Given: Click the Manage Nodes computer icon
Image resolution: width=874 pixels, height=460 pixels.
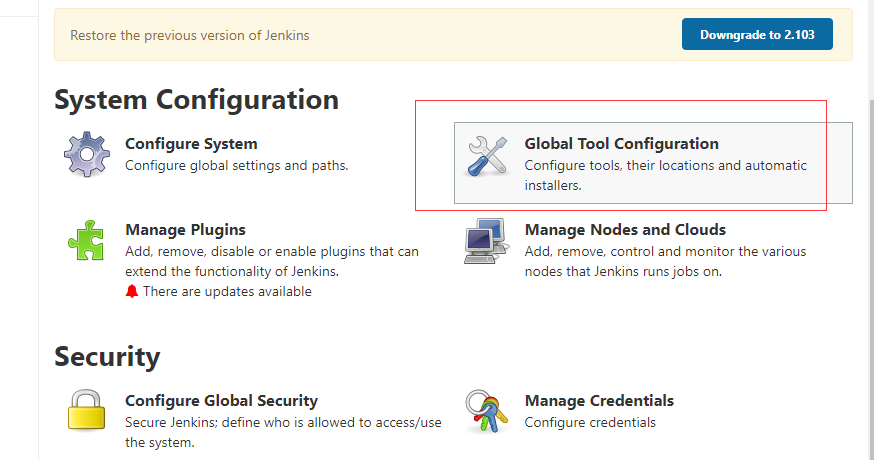Looking at the screenshot, I should (486, 241).
